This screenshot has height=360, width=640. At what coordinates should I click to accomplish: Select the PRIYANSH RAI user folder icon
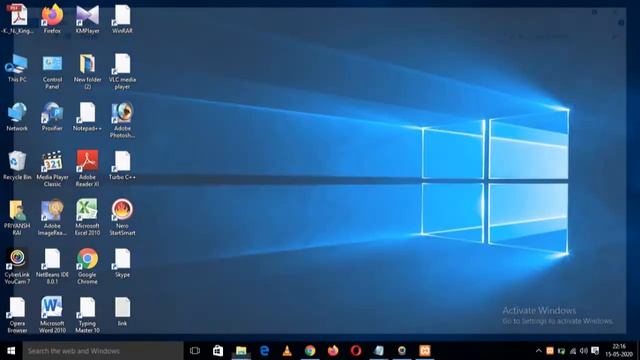click(x=17, y=217)
